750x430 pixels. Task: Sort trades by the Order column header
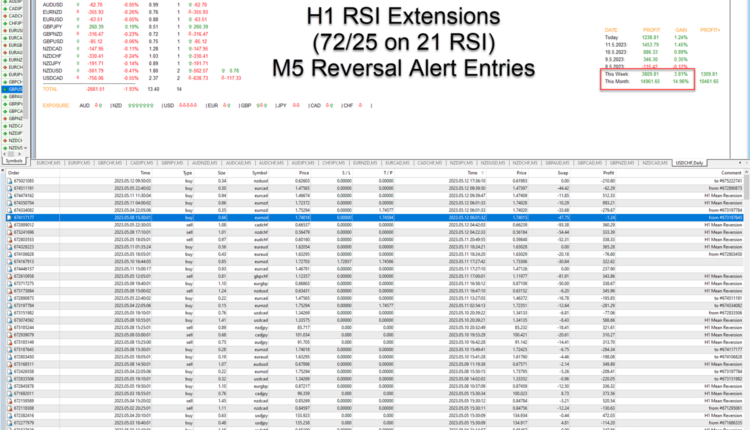14,172
